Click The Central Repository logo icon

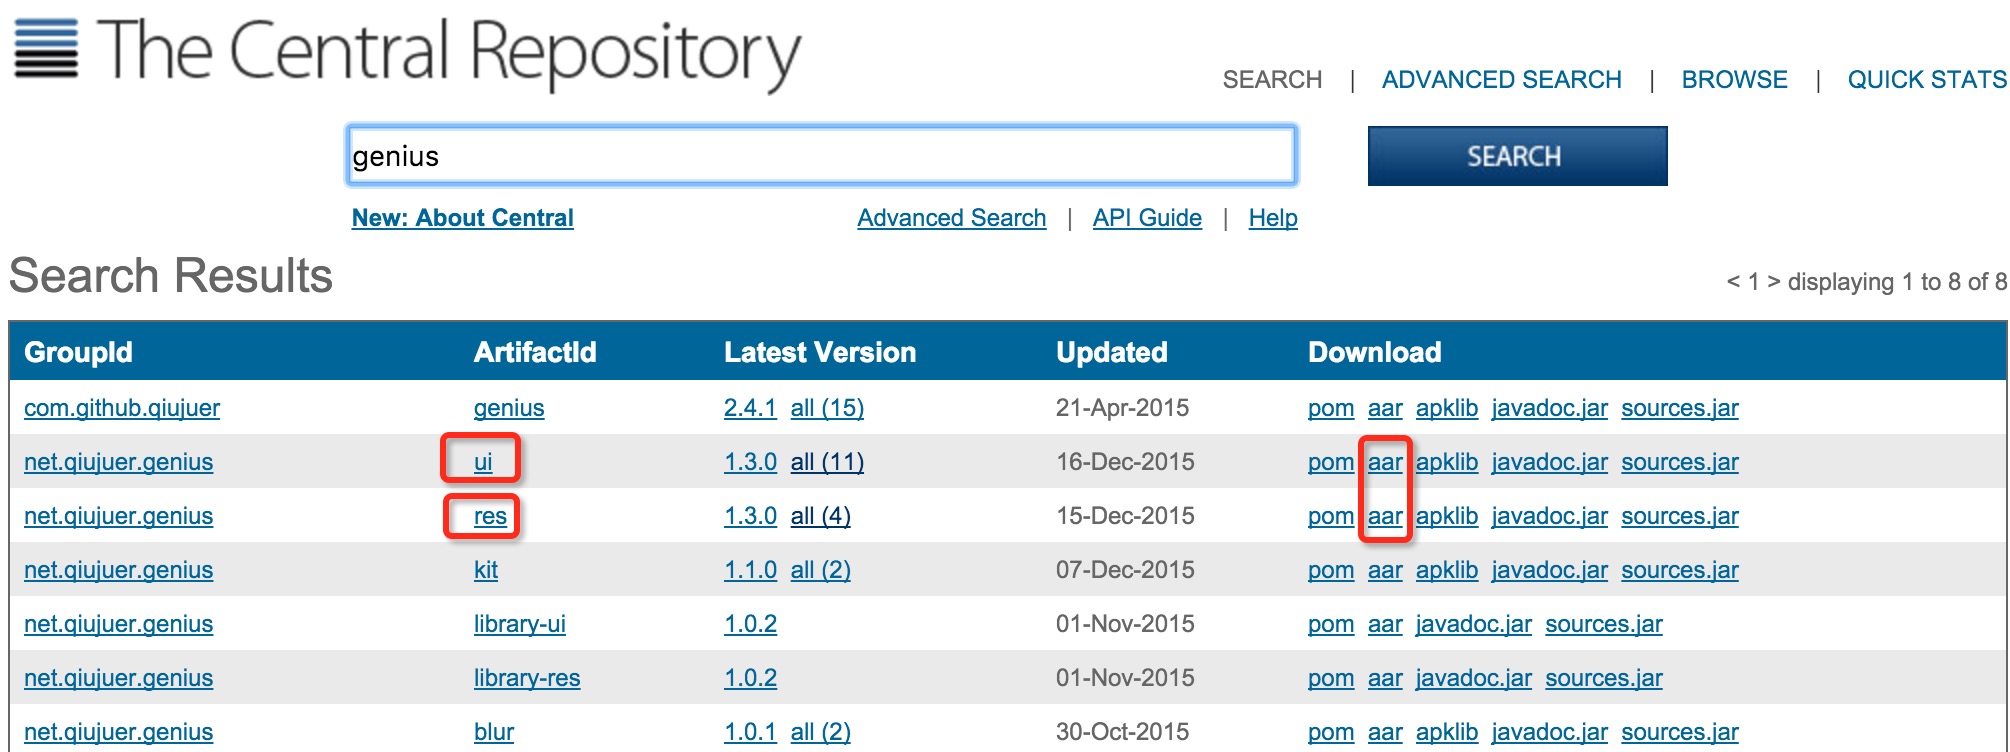coord(46,48)
